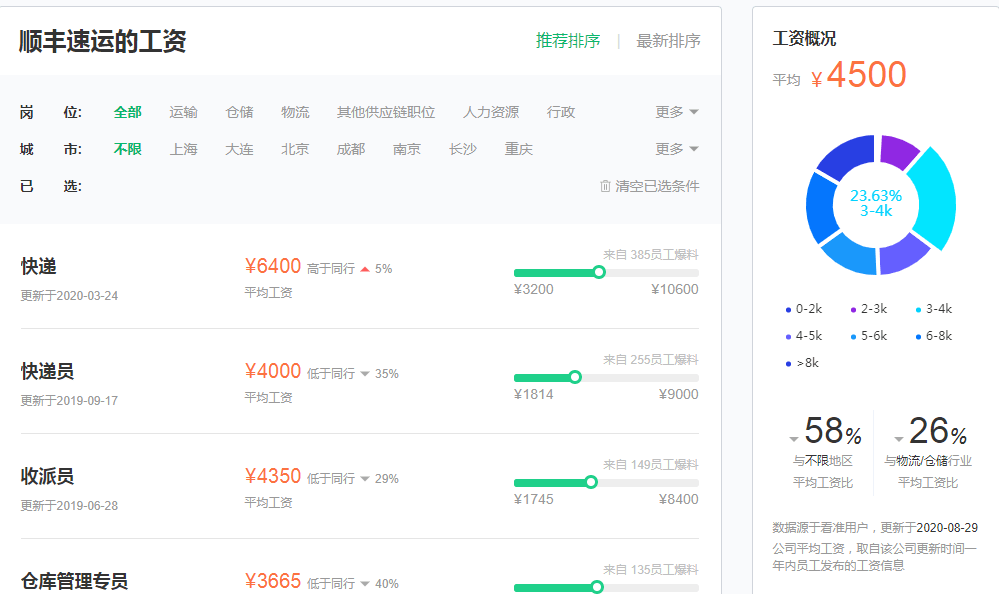Screen dimensions: 999x594
Task: Click the trash icon for clearing conditions
Action: point(605,186)
